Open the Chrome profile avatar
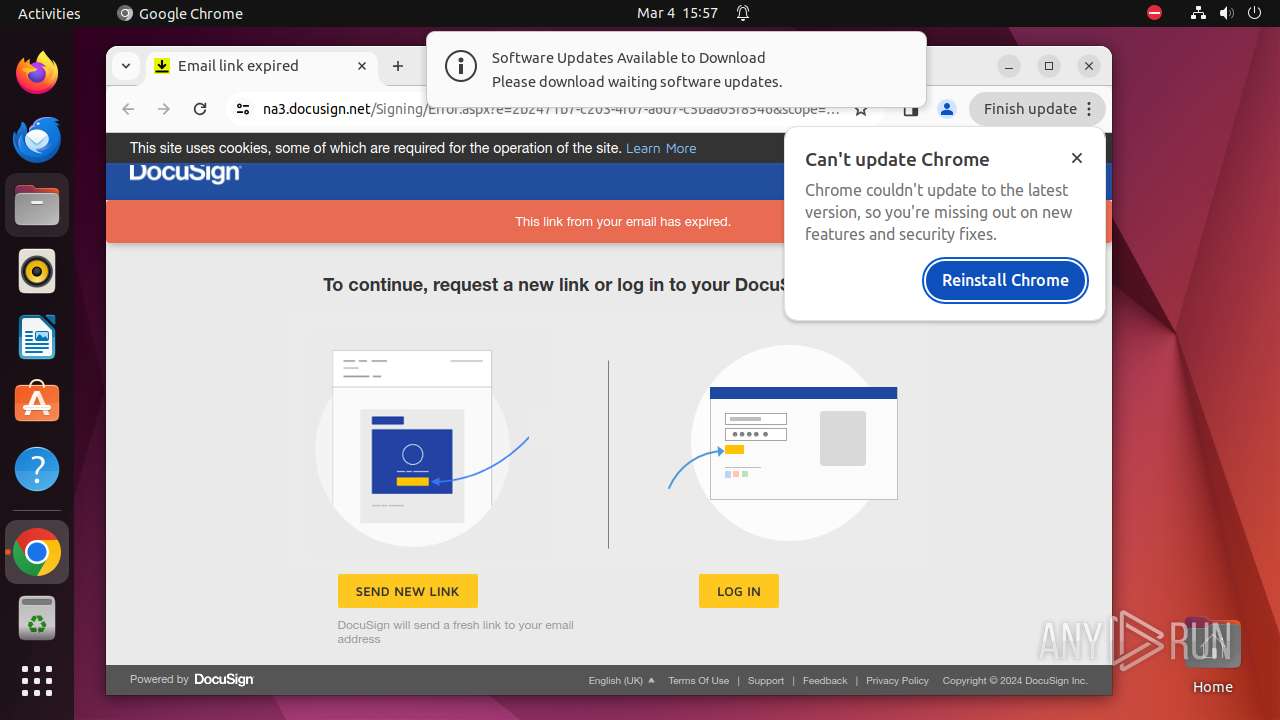1280x720 pixels. [947, 109]
